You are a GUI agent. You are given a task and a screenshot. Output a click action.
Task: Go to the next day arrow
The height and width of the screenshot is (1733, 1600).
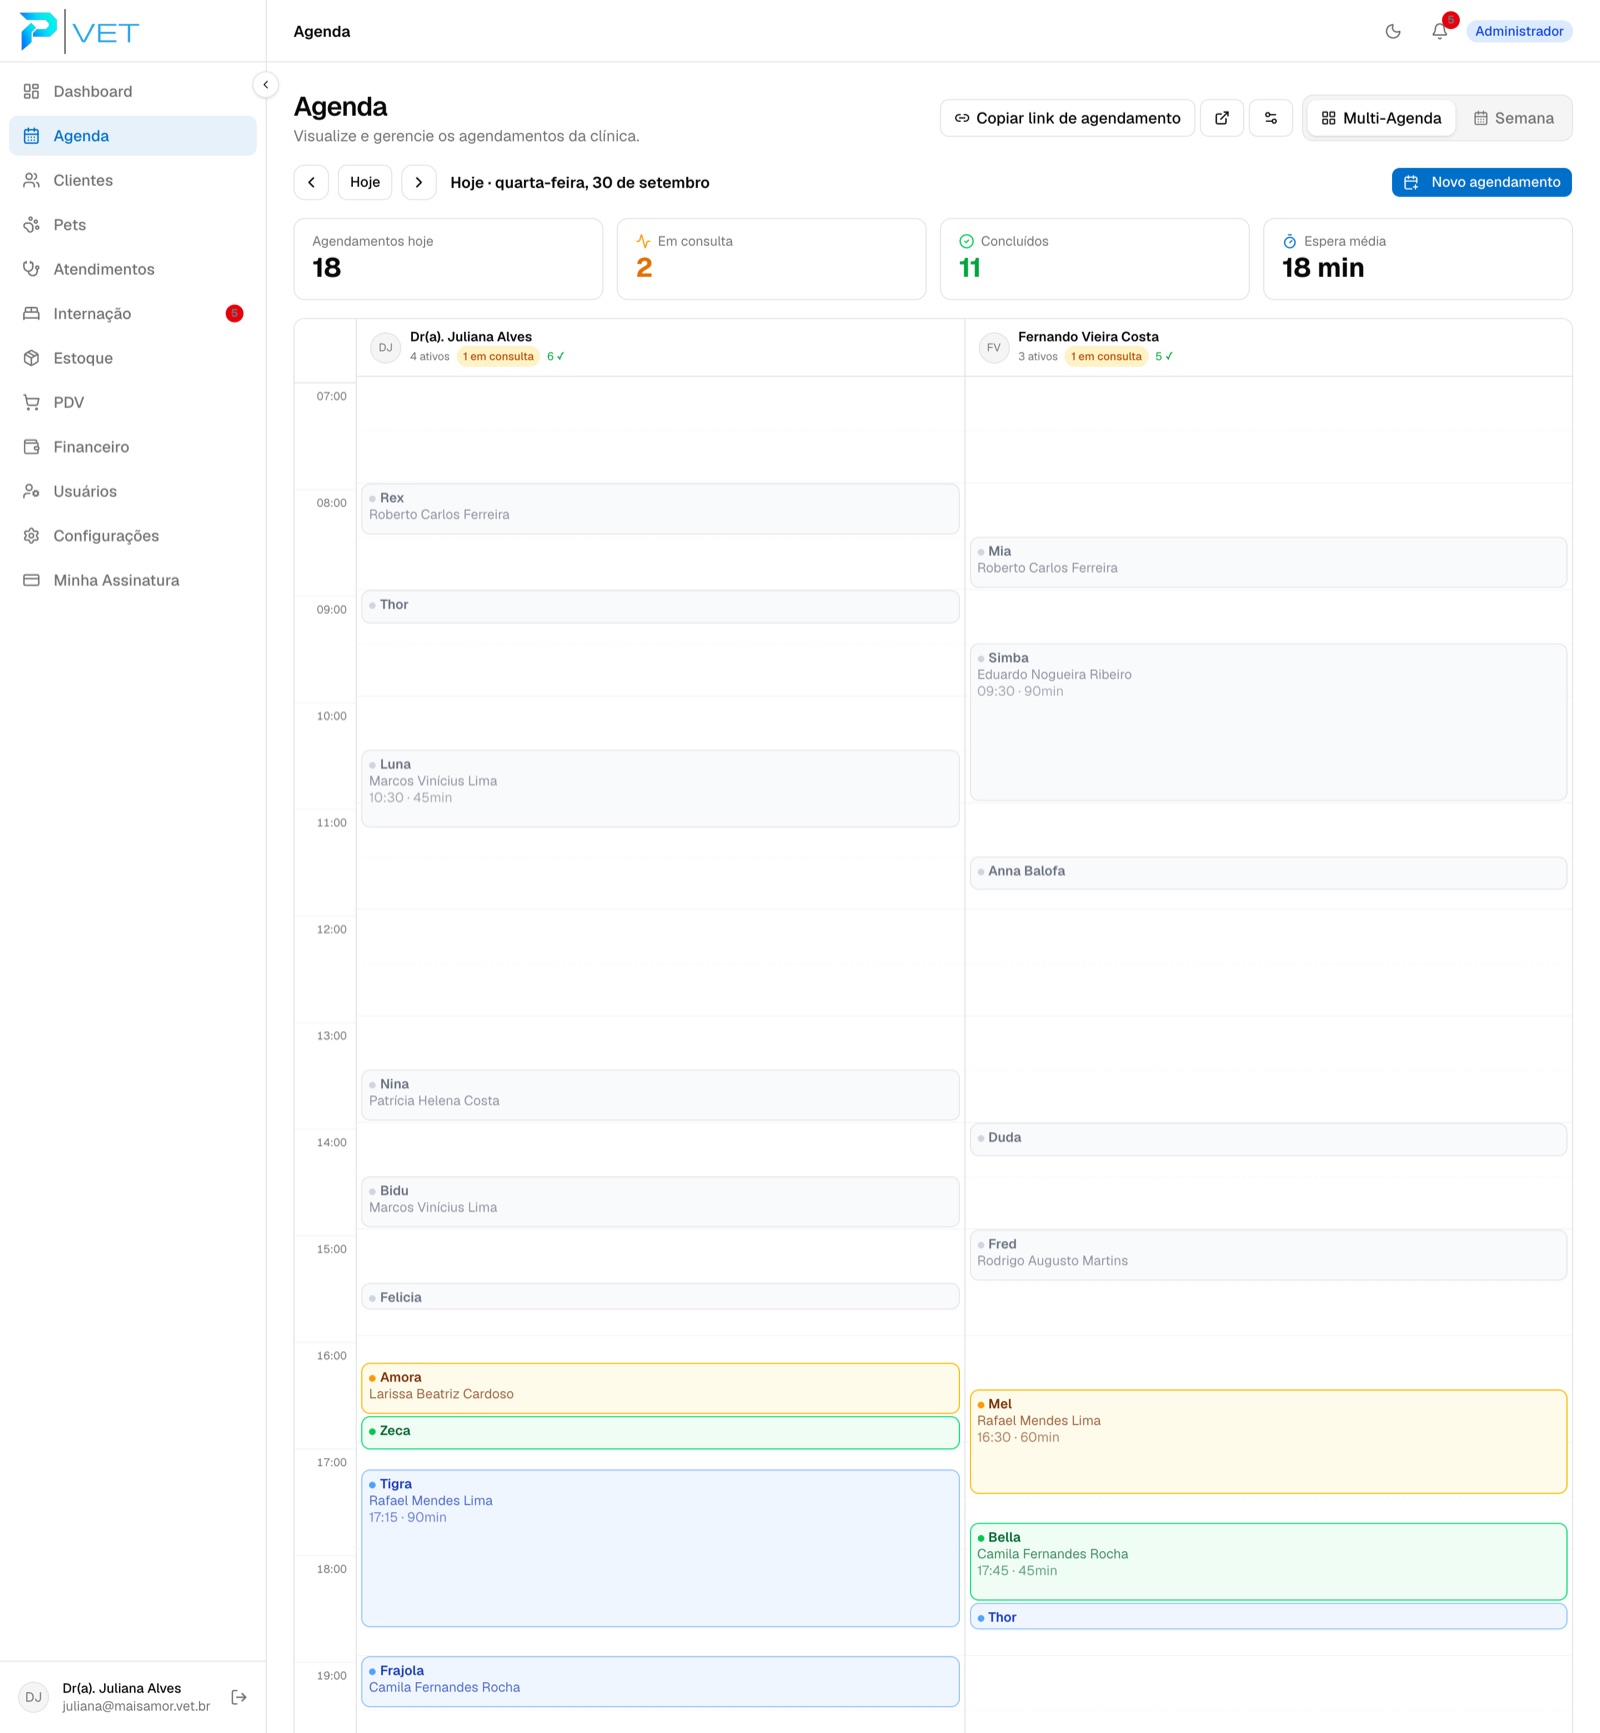tap(419, 182)
